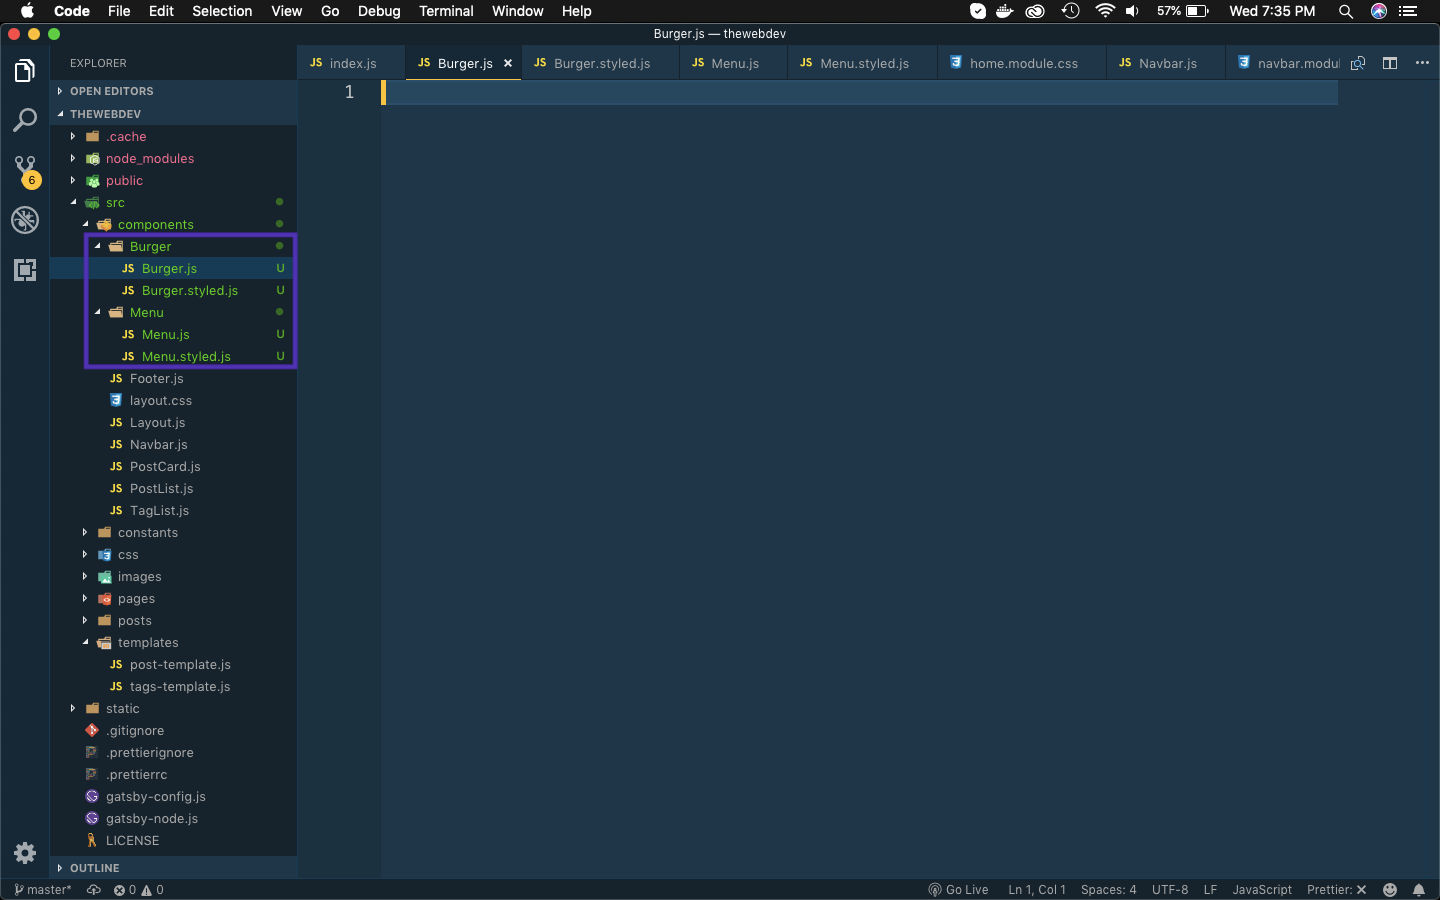The width and height of the screenshot is (1440, 900).
Task: Expand the public folder
Action: pyautogui.click(x=173, y=180)
